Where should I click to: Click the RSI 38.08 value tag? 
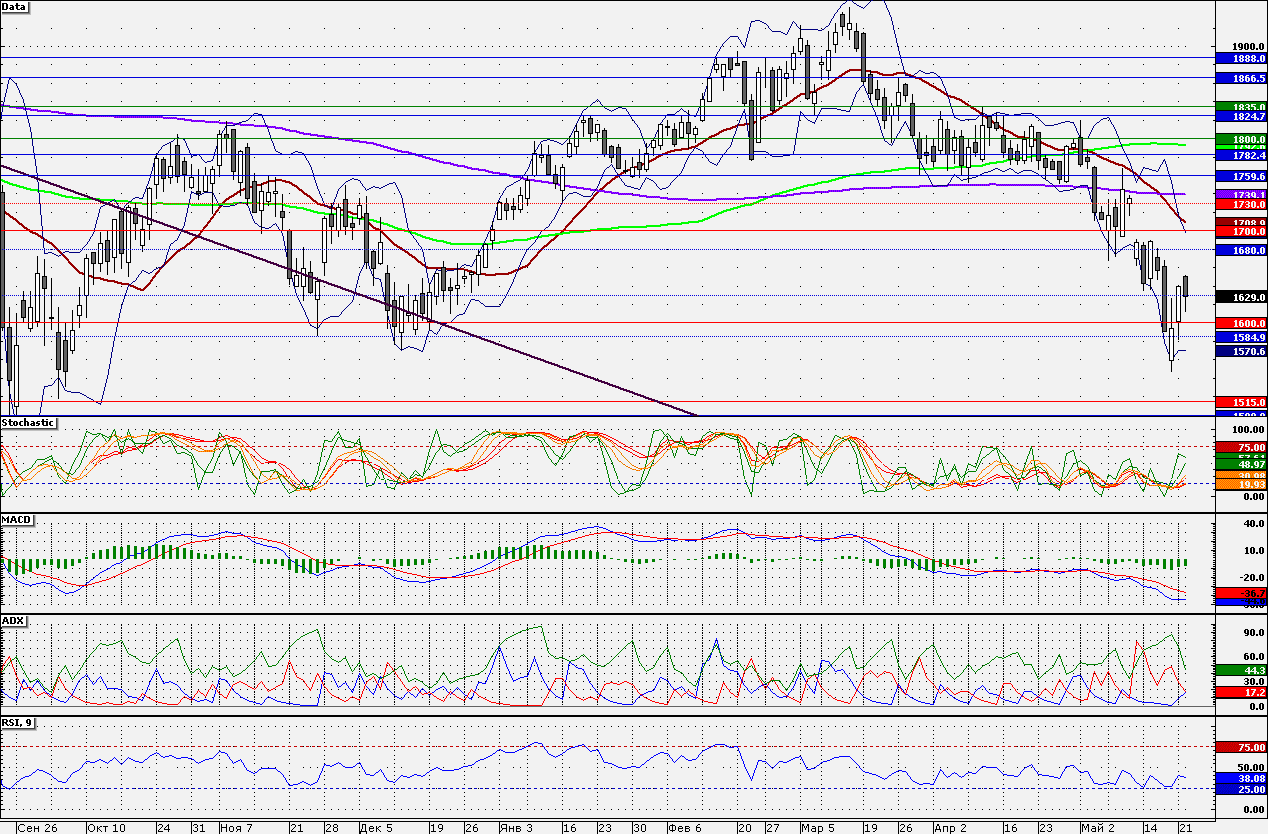[1241, 777]
